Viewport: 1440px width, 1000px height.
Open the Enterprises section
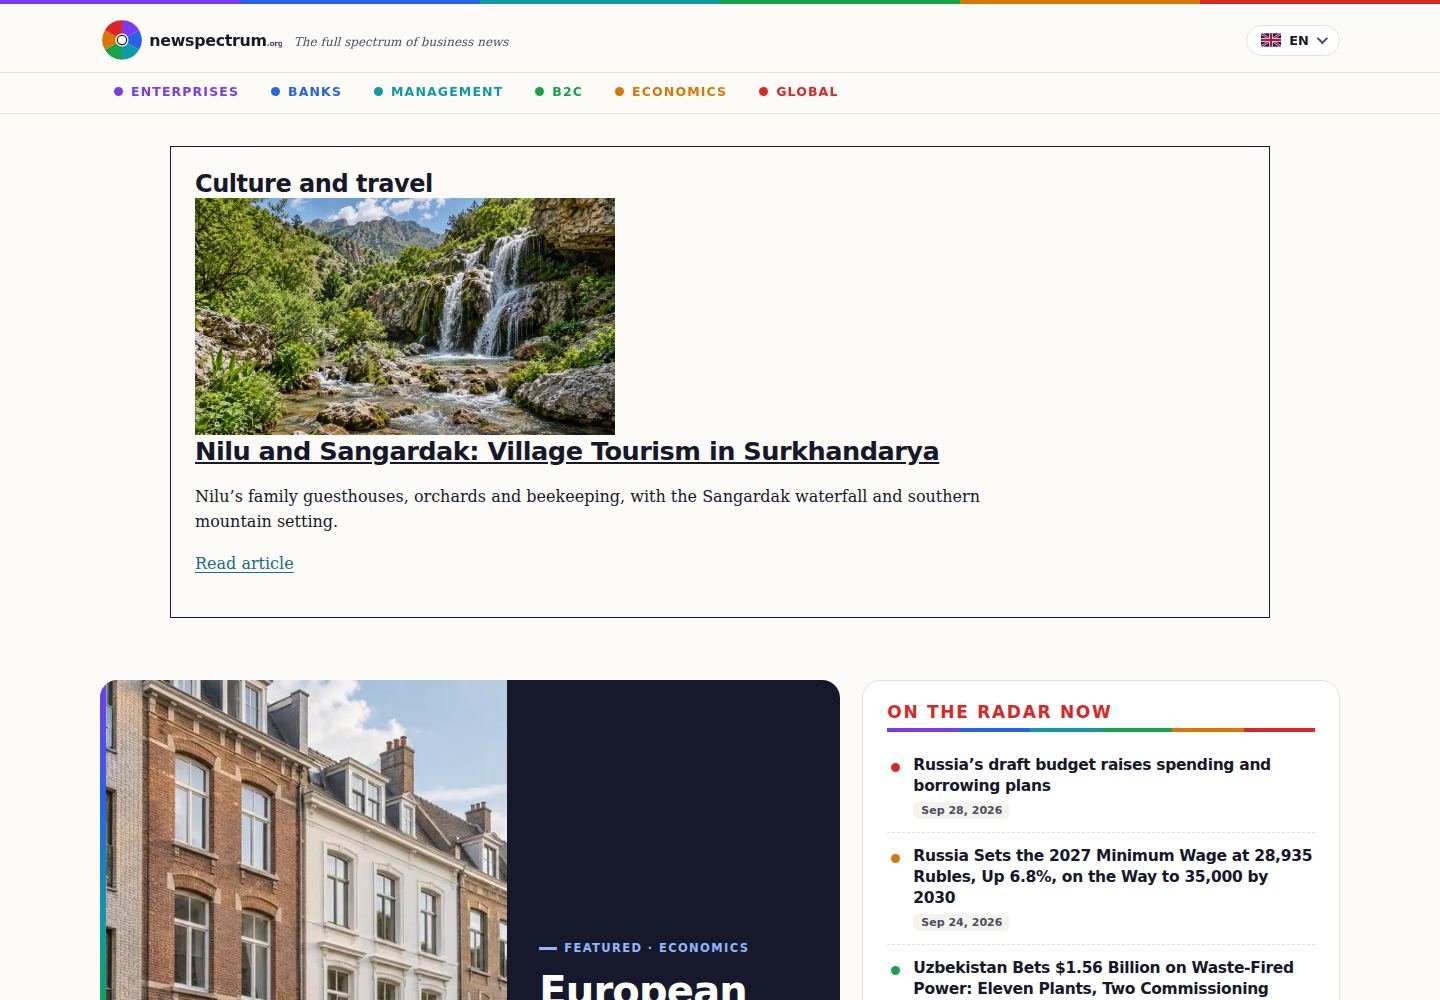click(176, 91)
